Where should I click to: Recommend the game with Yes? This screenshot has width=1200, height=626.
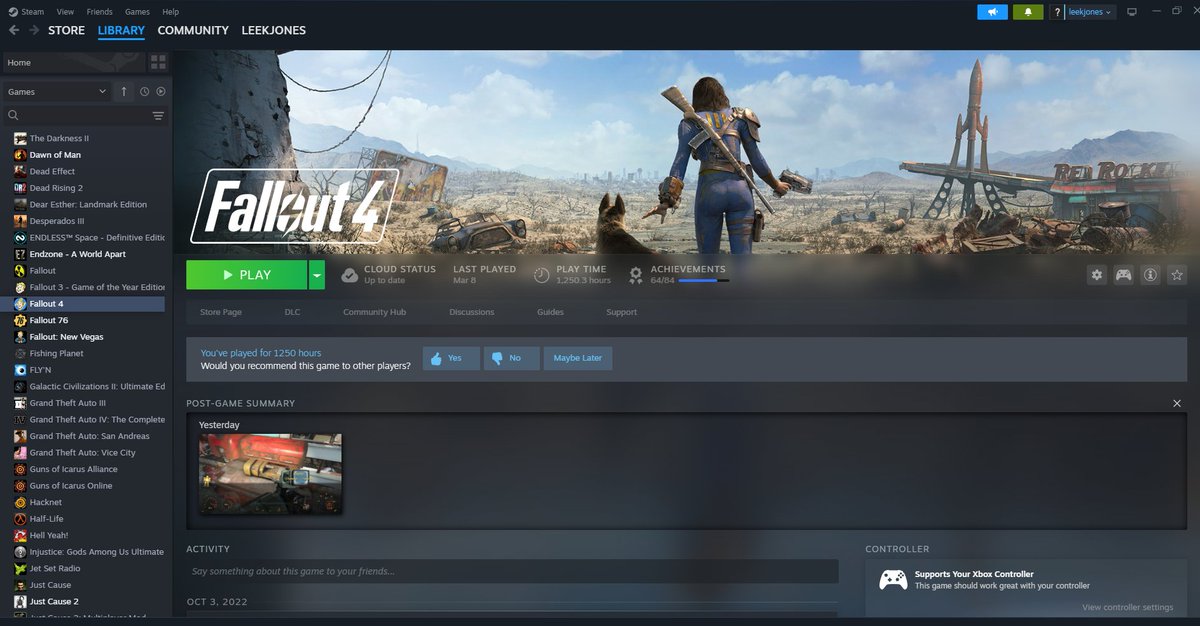(x=451, y=358)
